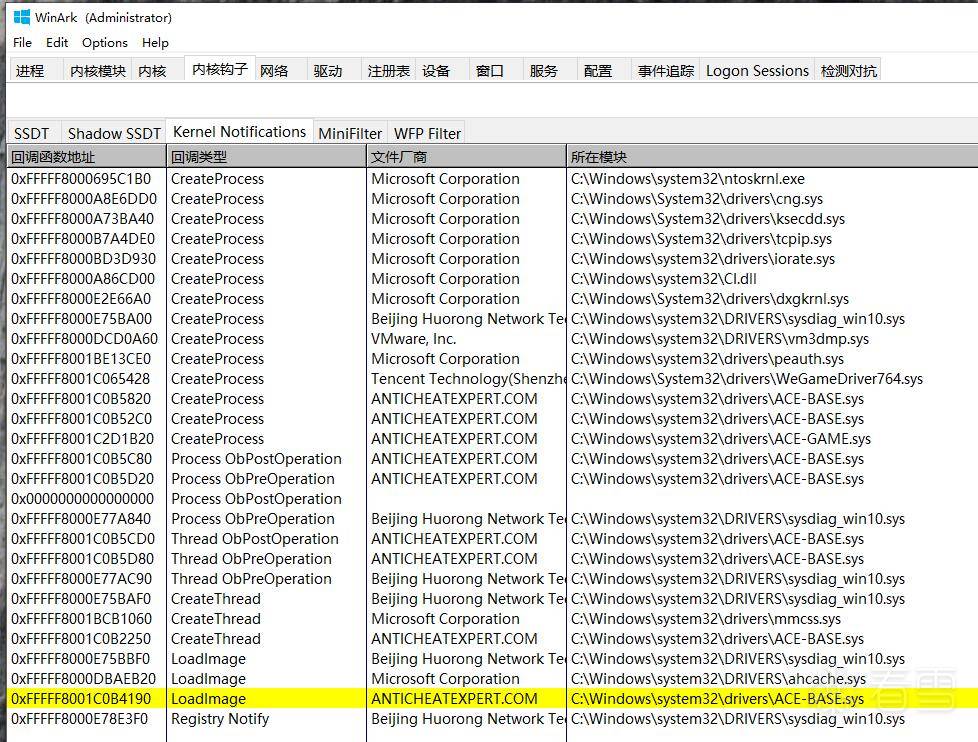Switch to the 进程 tab
The width and height of the screenshot is (978, 742).
pyautogui.click(x=35, y=70)
